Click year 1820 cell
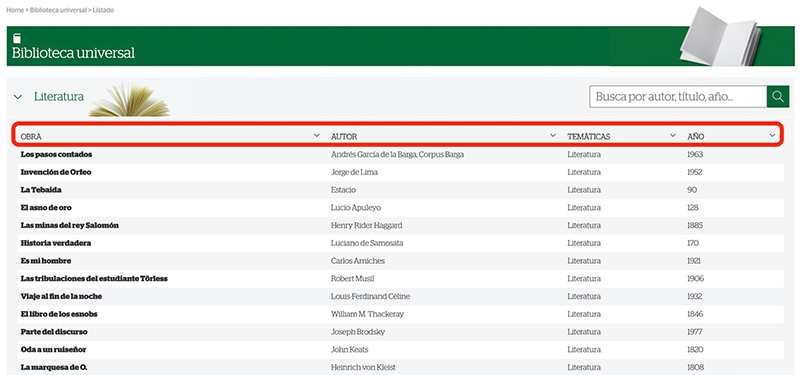The height and width of the screenshot is (375, 800). pos(696,349)
